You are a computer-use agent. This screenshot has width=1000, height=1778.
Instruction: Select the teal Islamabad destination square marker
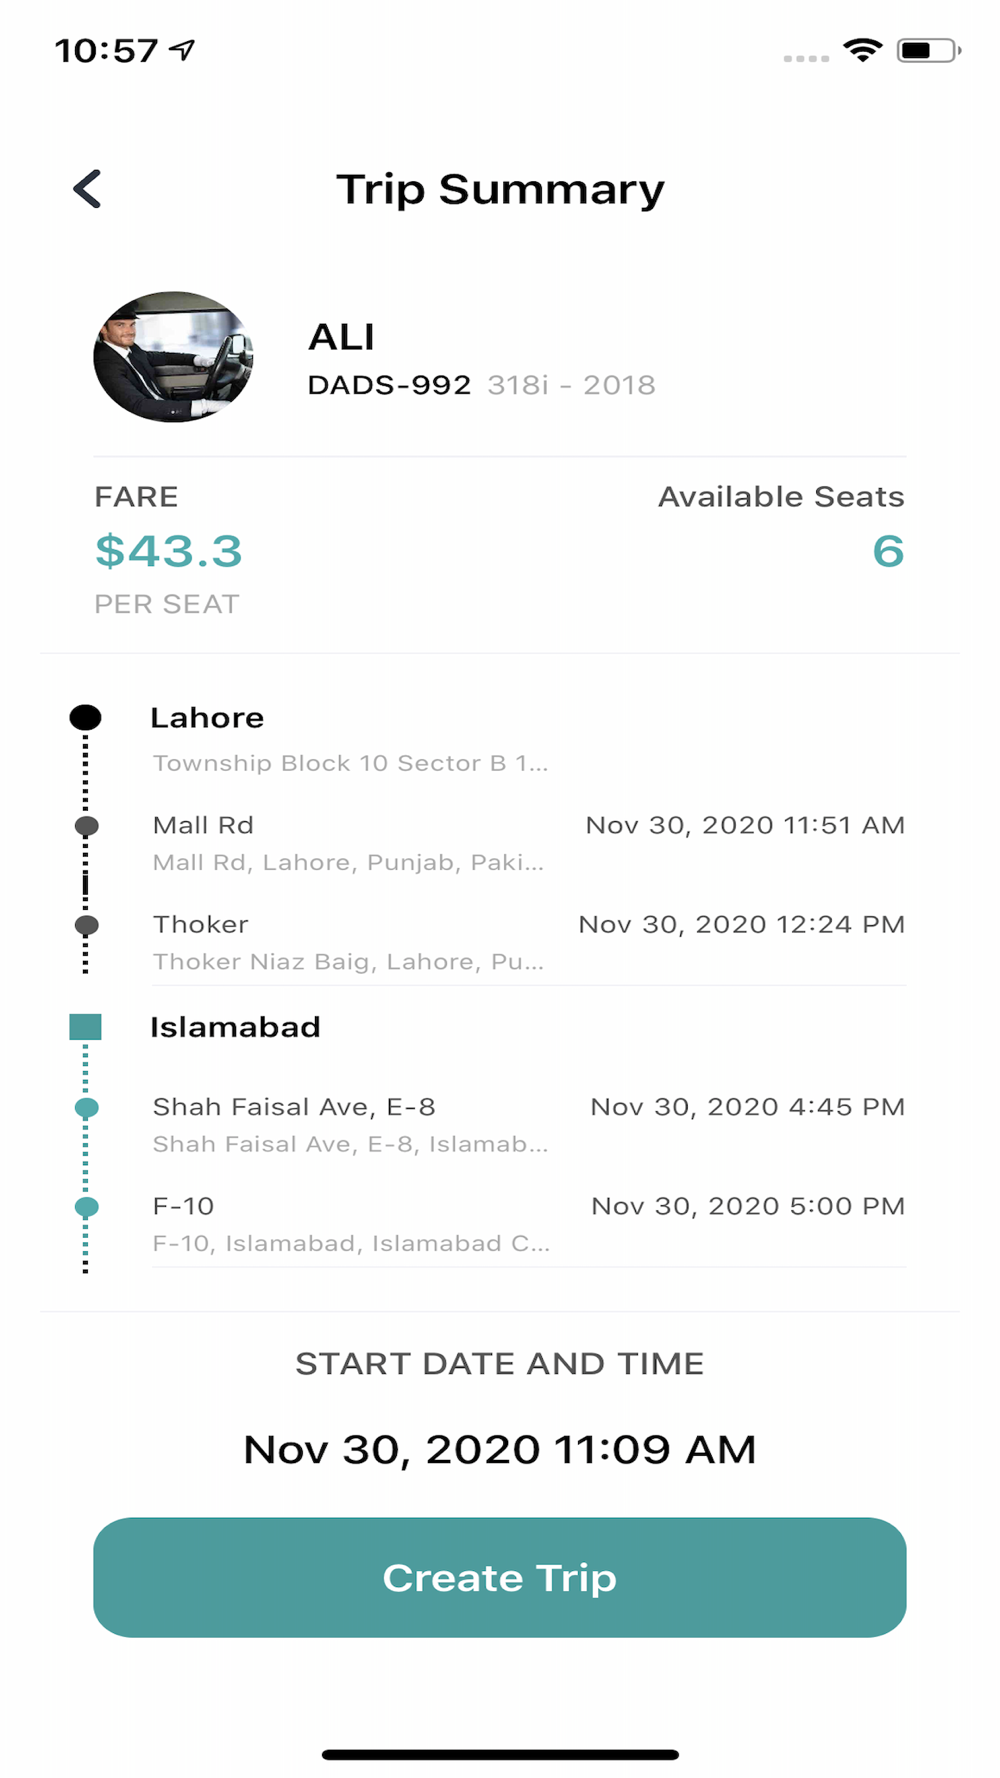[85, 1027]
